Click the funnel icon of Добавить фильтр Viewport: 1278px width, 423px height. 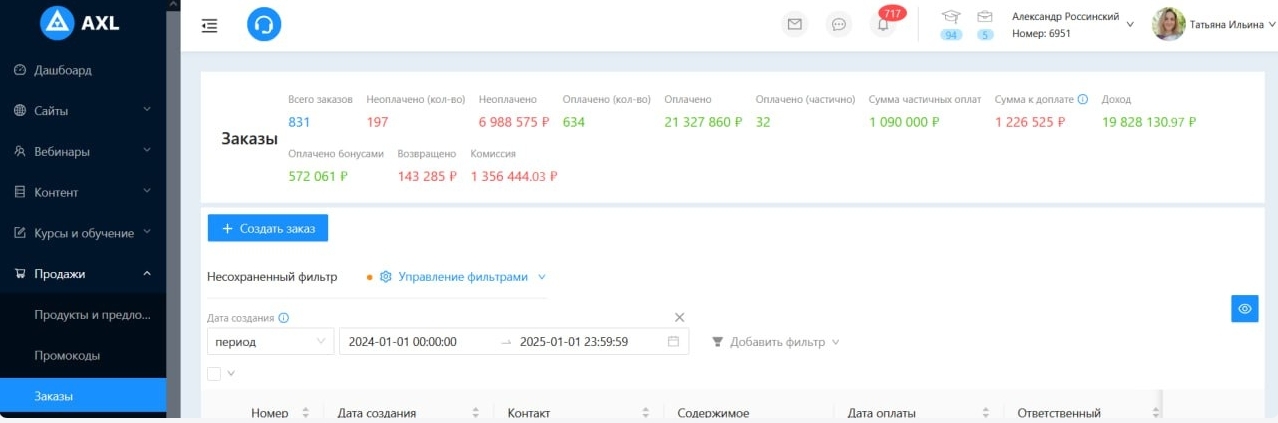(x=717, y=342)
